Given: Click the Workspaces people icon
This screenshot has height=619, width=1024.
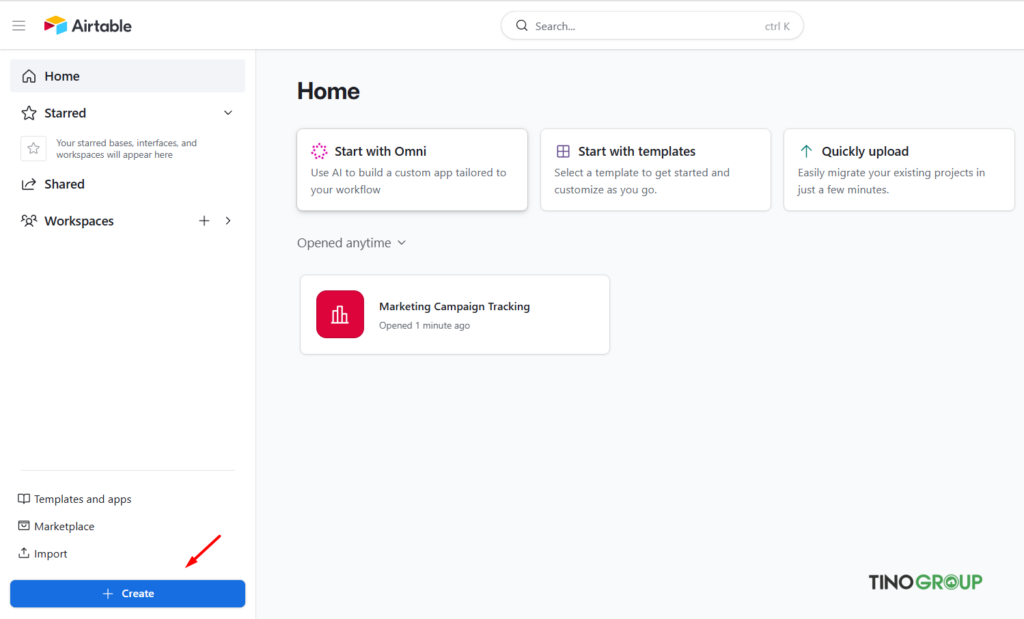Looking at the screenshot, I should click(30, 220).
